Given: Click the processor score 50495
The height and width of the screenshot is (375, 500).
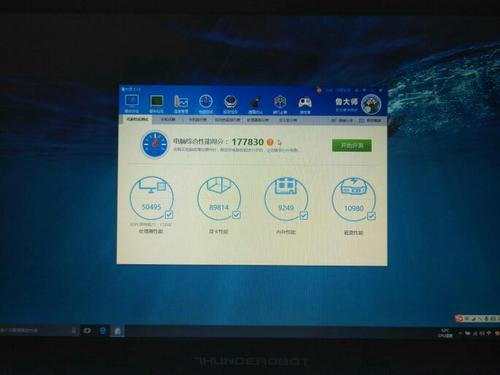Looking at the screenshot, I should pyautogui.click(x=151, y=207).
